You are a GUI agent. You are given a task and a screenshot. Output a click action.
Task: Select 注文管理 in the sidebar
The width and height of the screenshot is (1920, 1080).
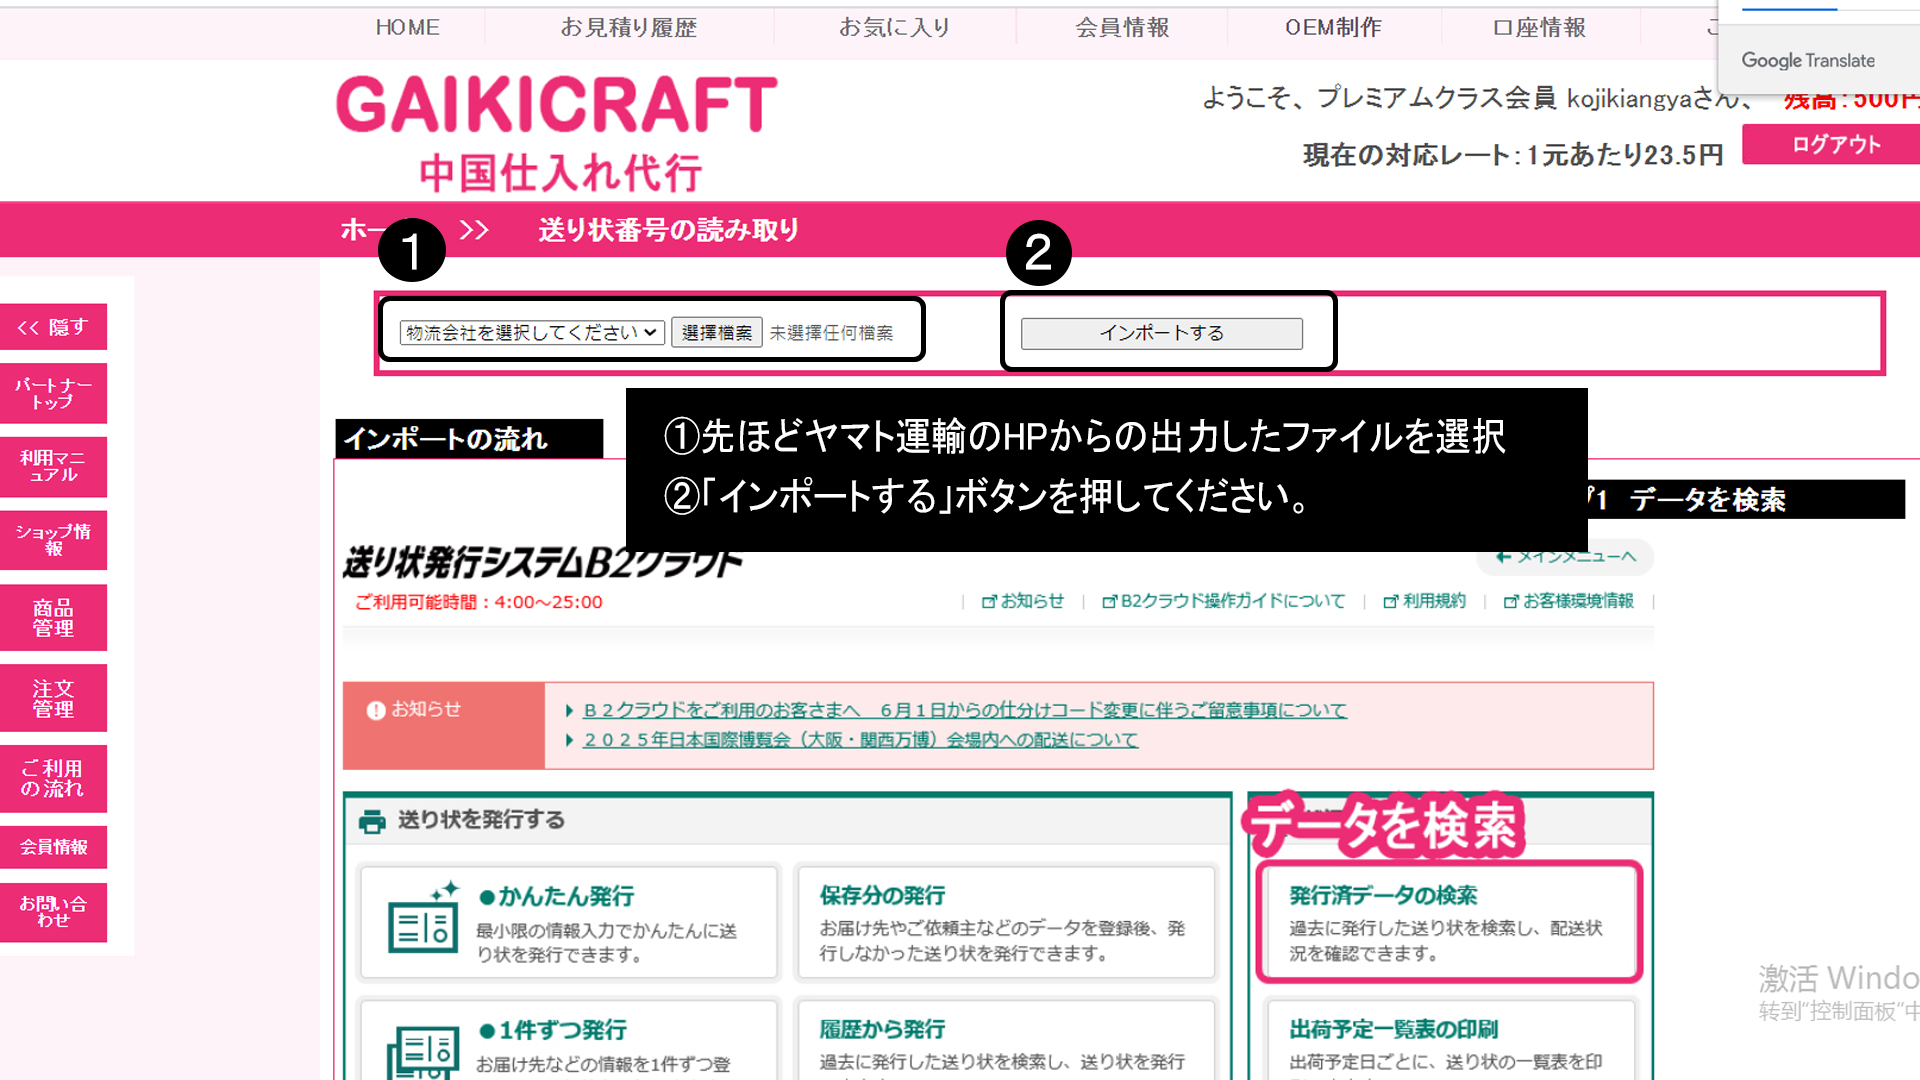pyautogui.click(x=54, y=699)
